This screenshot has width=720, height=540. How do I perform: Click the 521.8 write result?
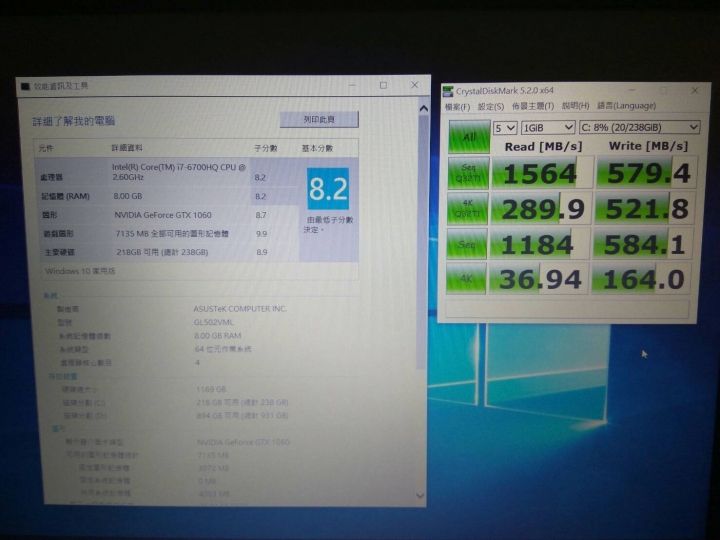coord(644,208)
